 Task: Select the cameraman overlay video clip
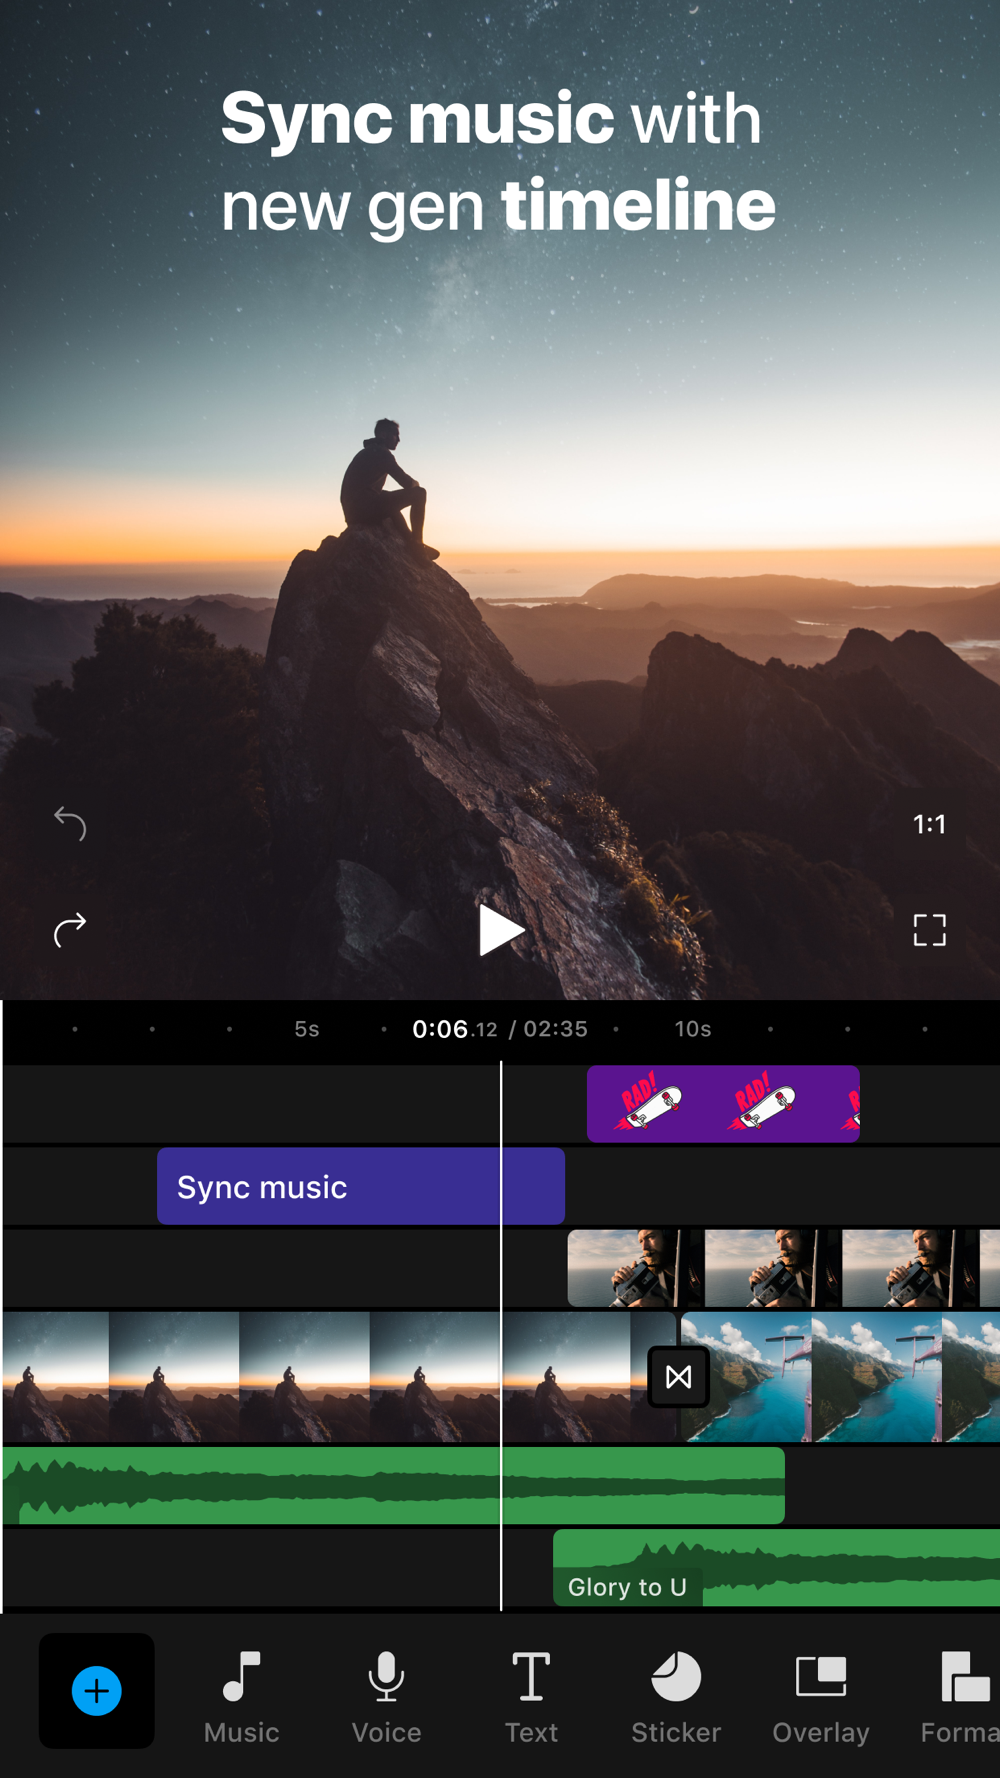[x=784, y=1268]
